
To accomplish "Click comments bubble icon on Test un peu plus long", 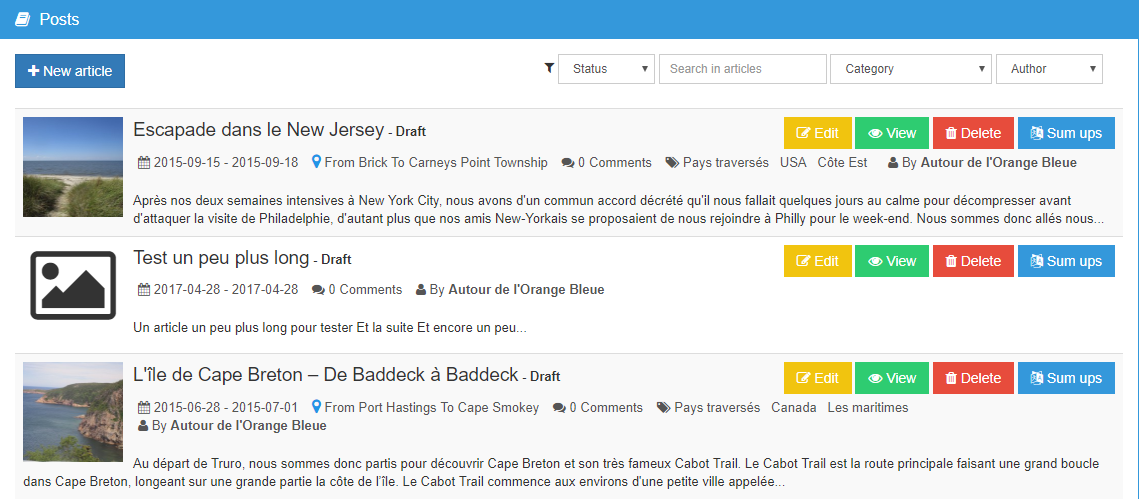I will pos(318,290).
